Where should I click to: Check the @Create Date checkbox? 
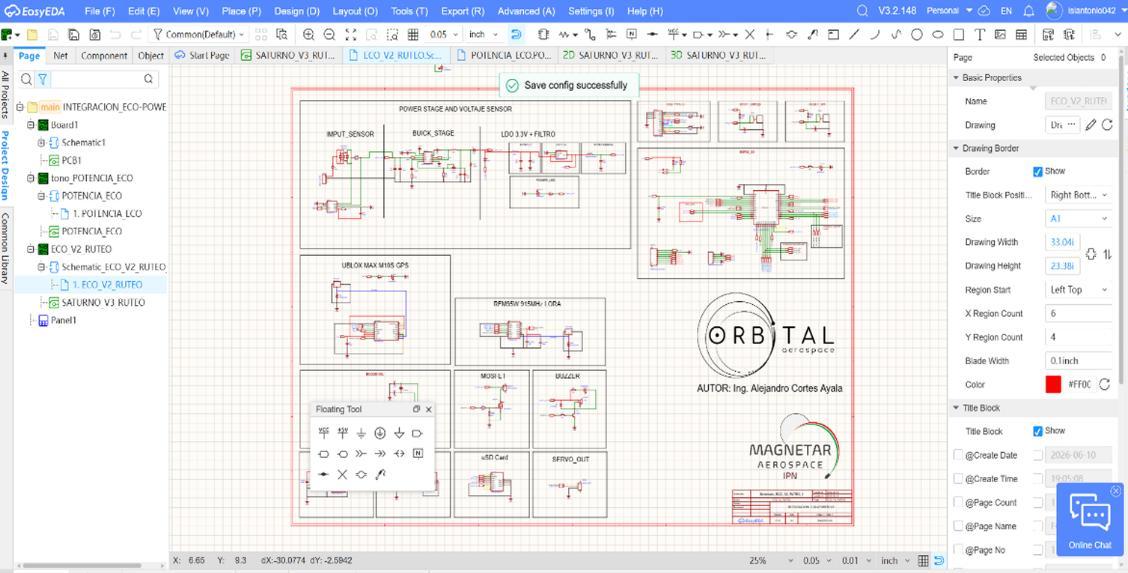(x=958, y=455)
